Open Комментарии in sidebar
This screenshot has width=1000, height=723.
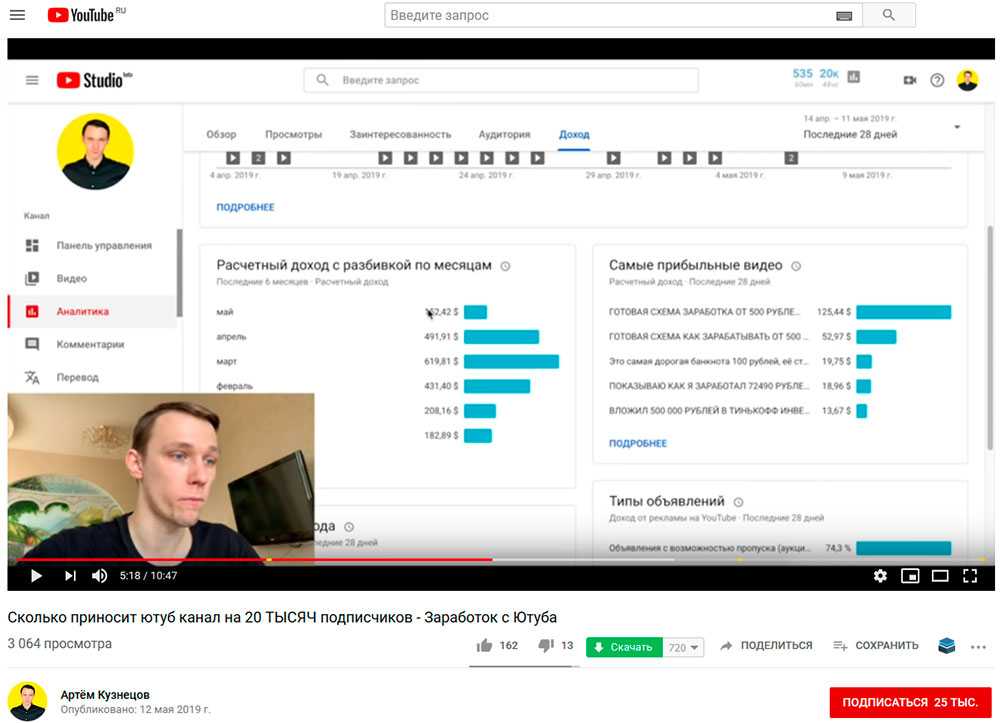click(92, 344)
